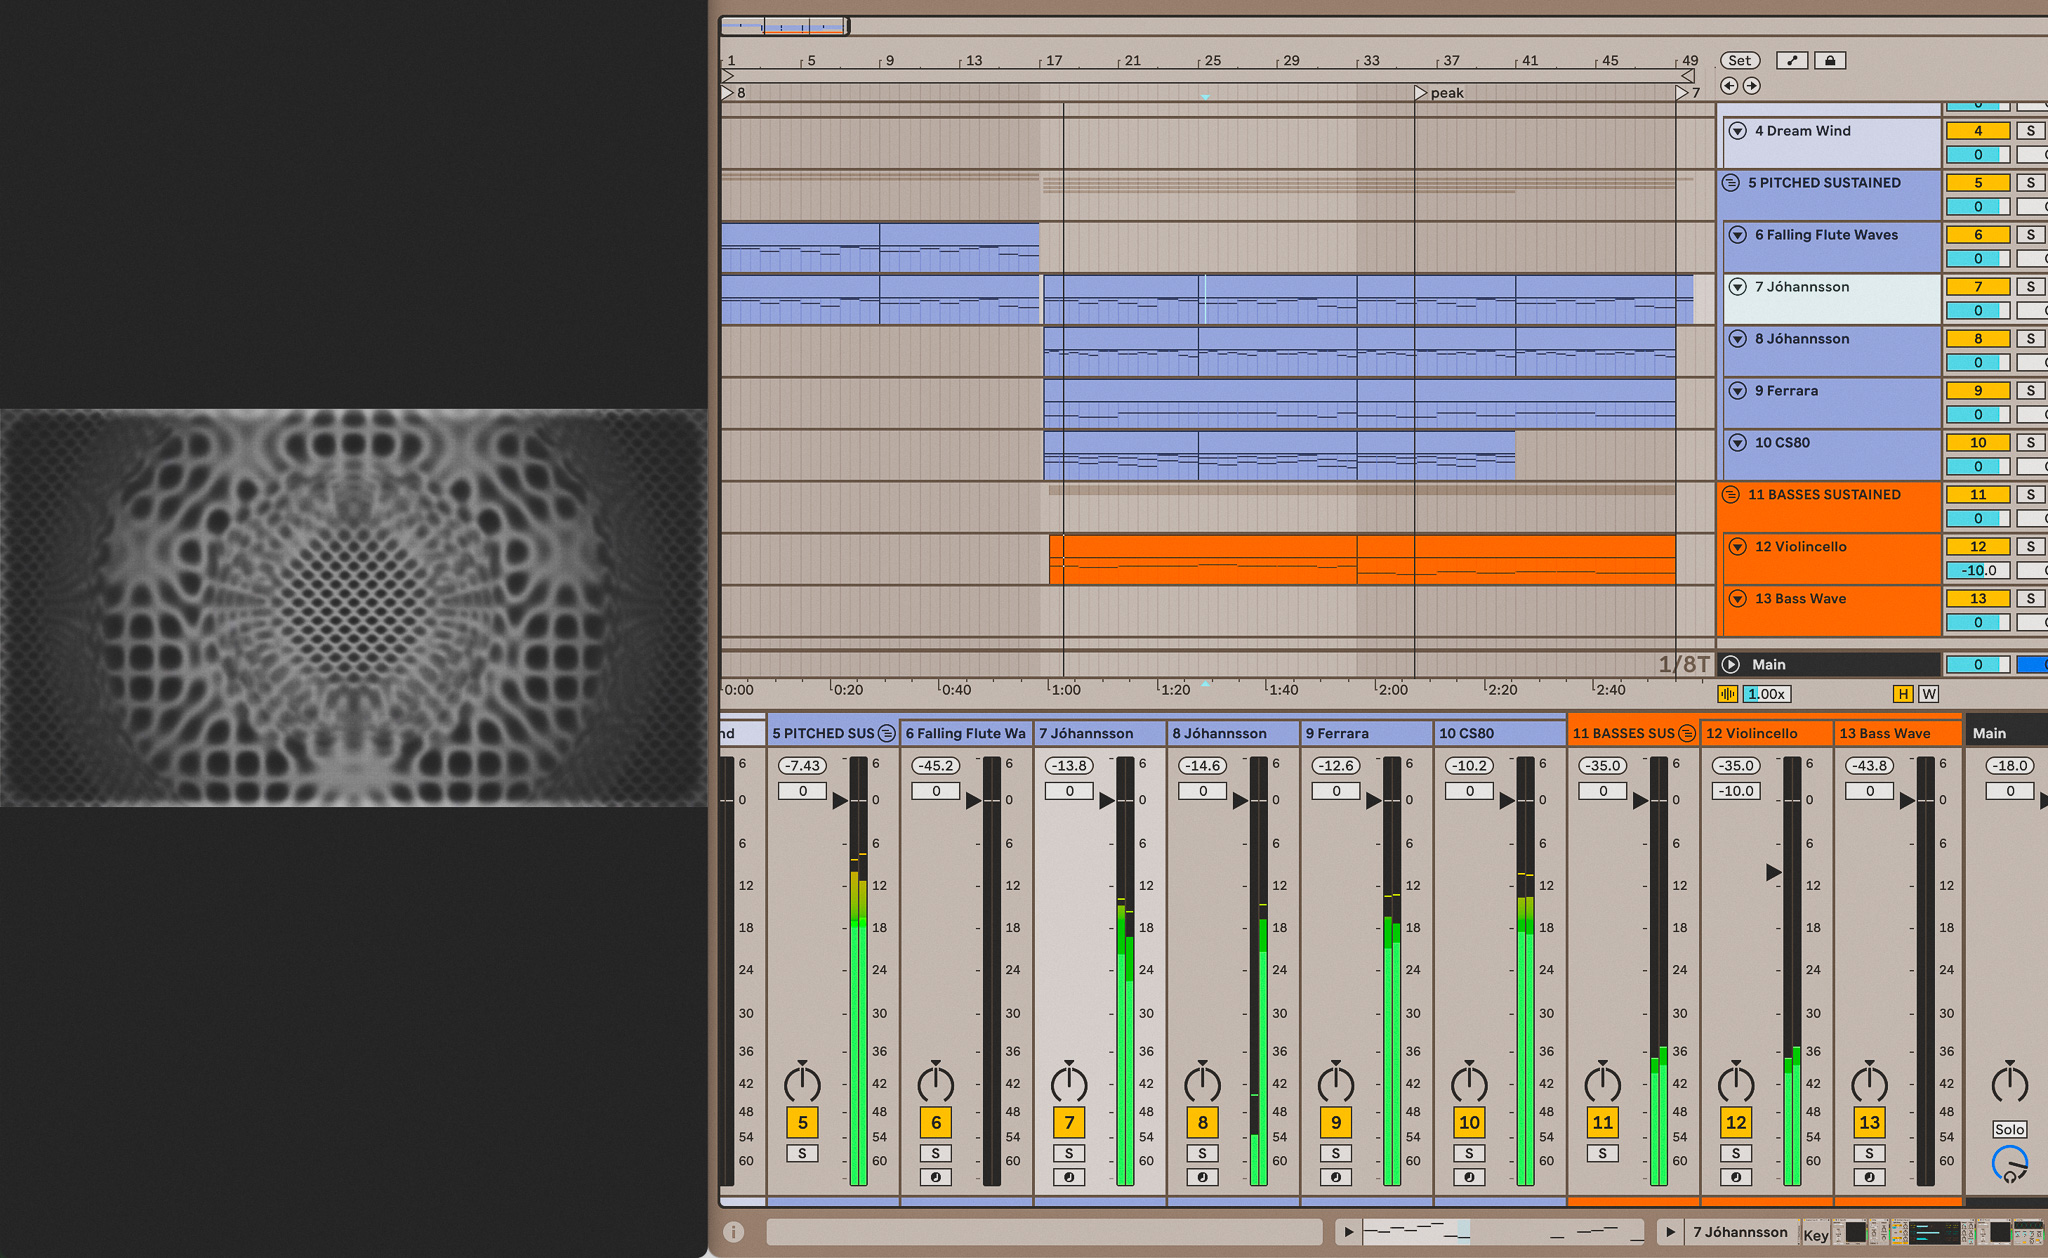
Task: Toggle the H optimize height button
Action: click(x=1903, y=694)
